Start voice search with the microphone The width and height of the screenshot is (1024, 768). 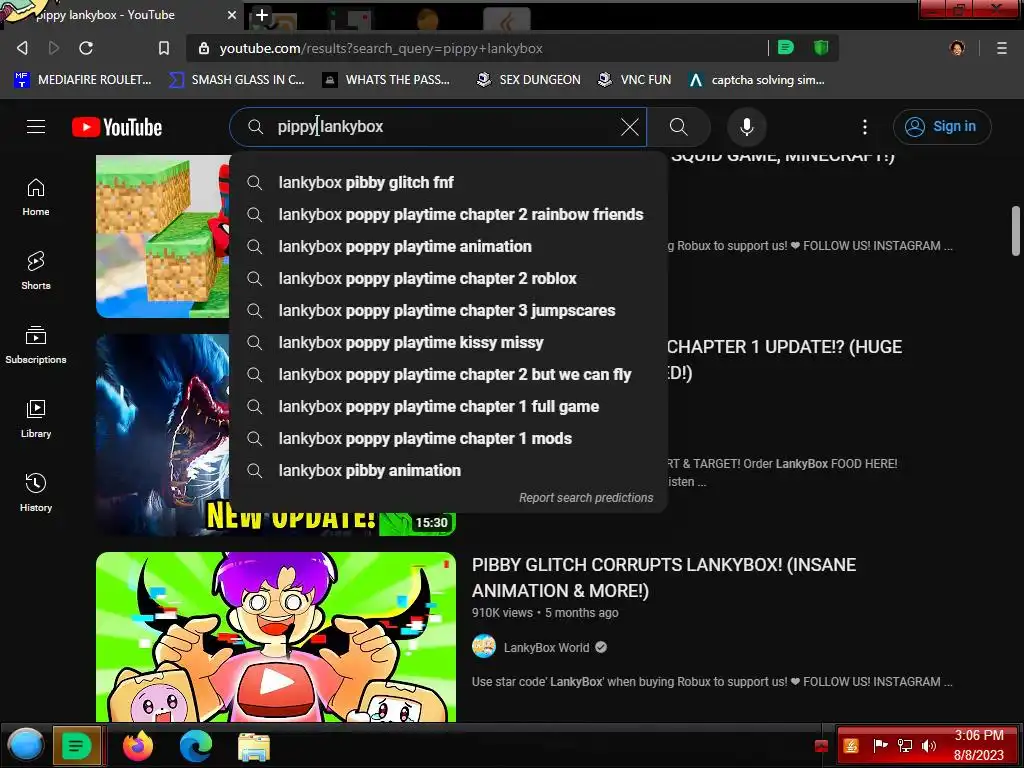pyautogui.click(x=746, y=127)
